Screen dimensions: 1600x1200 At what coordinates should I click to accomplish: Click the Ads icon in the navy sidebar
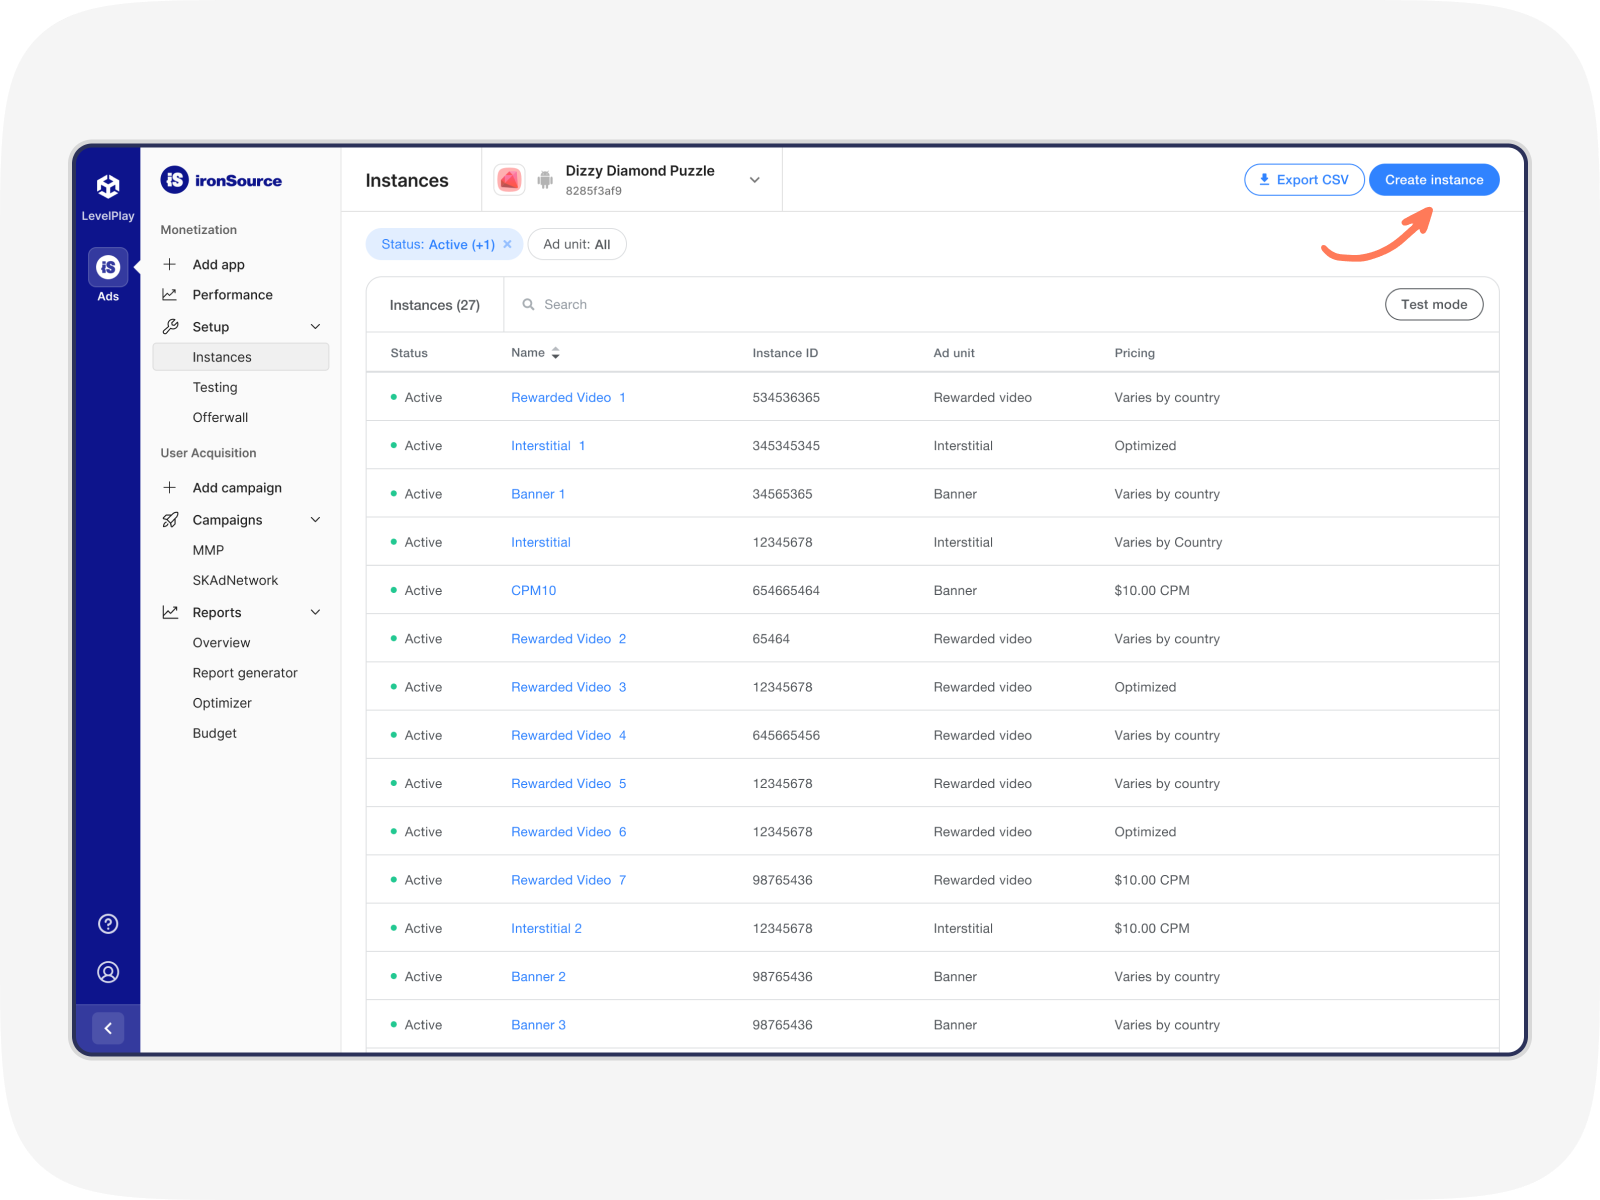tap(107, 268)
